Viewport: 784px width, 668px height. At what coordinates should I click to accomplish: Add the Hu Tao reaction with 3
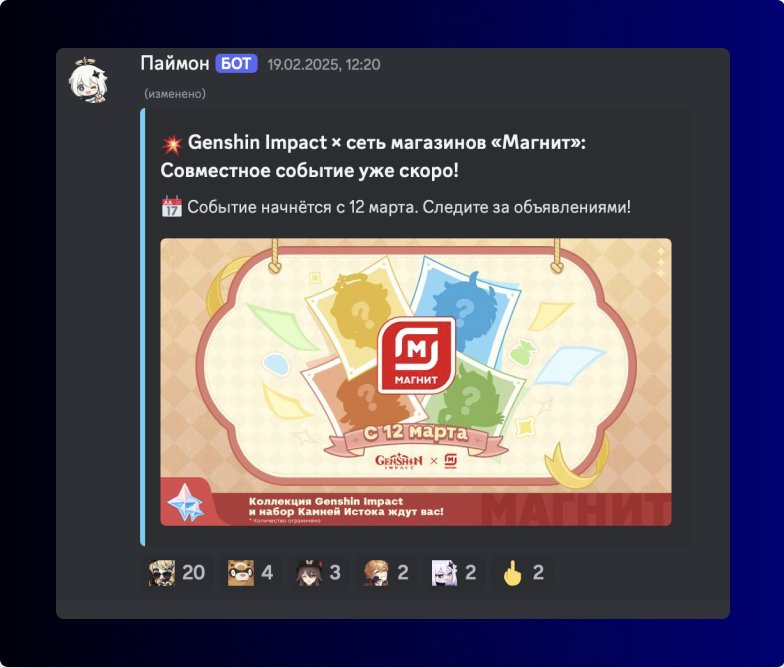[318, 572]
